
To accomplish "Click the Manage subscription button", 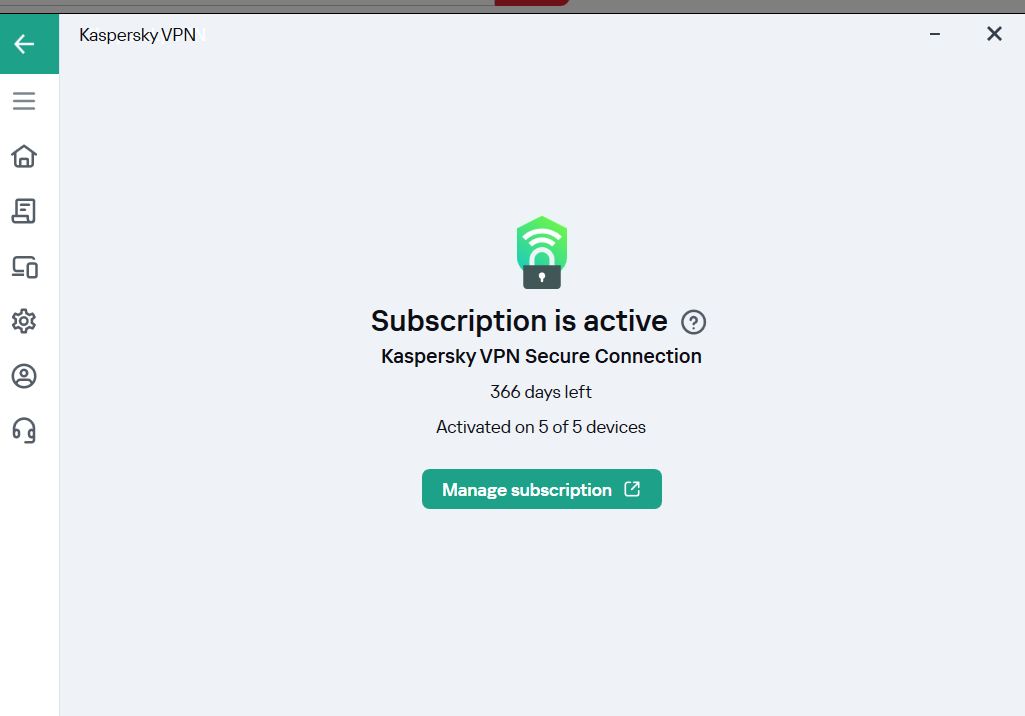I will (541, 489).
